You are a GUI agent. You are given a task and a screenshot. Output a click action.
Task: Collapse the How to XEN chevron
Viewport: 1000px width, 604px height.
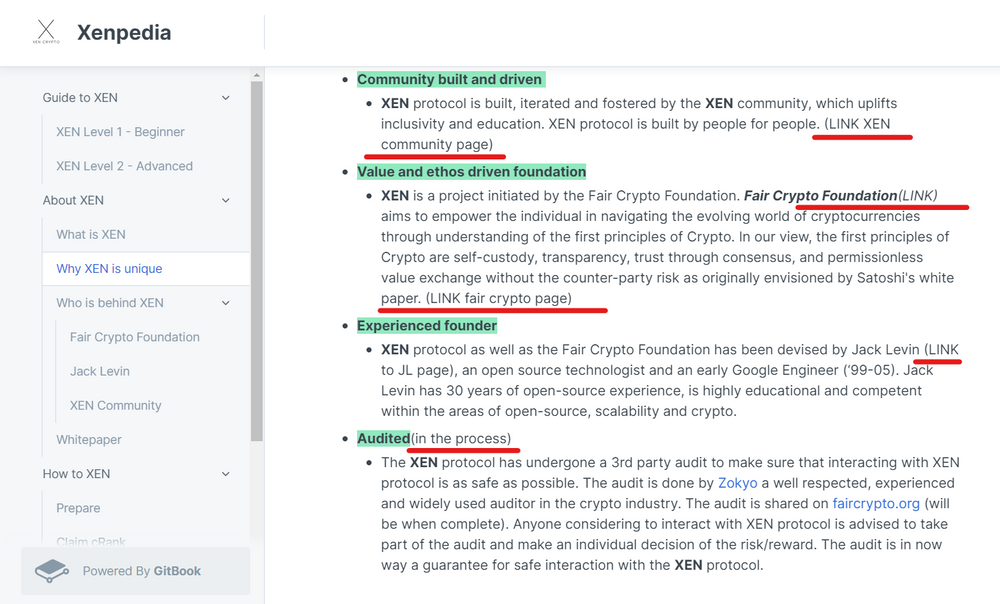click(x=226, y=474)
